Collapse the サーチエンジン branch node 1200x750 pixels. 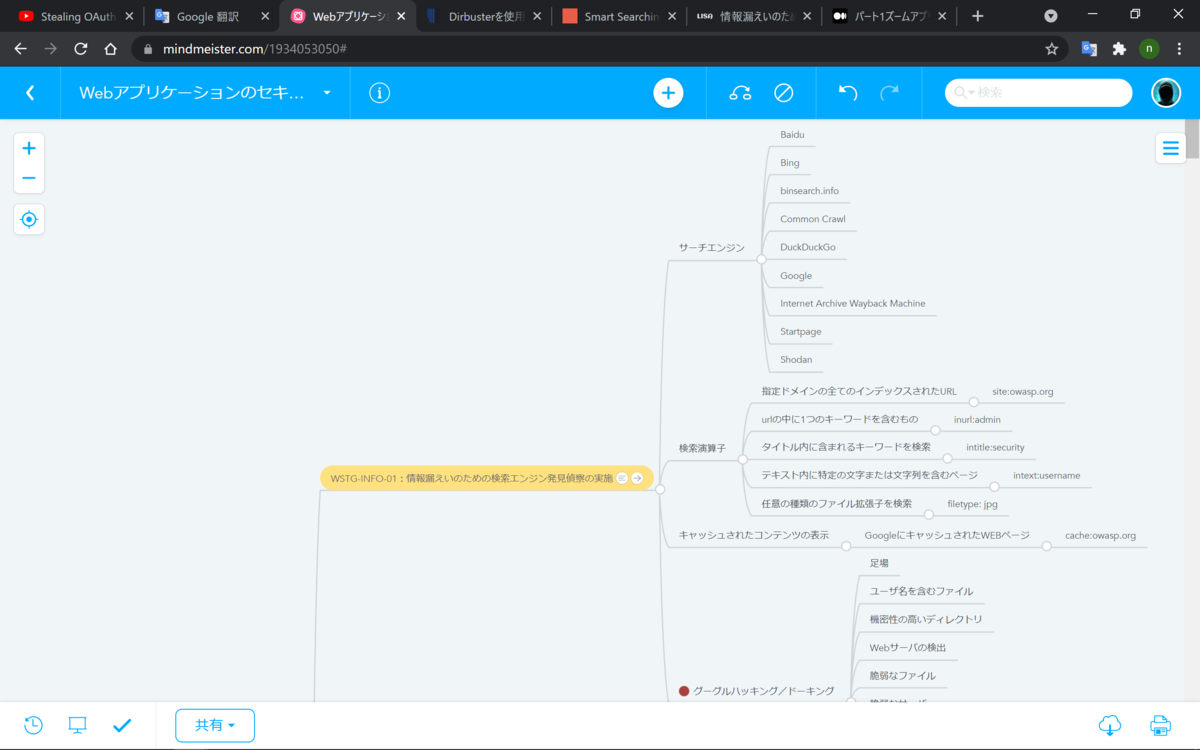(x=761, y=258)
